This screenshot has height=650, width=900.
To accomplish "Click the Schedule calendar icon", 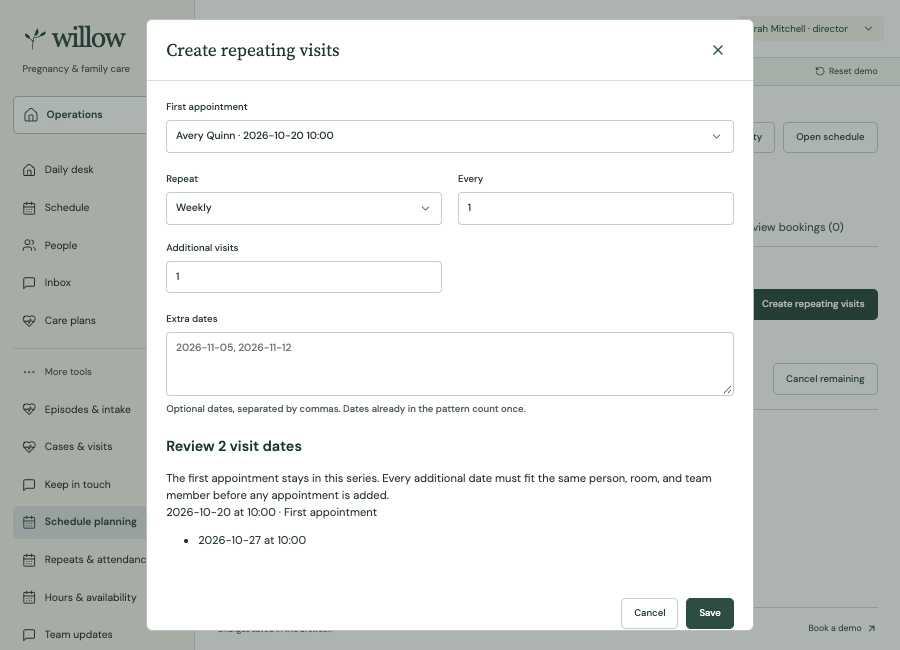I will (29, 208).
